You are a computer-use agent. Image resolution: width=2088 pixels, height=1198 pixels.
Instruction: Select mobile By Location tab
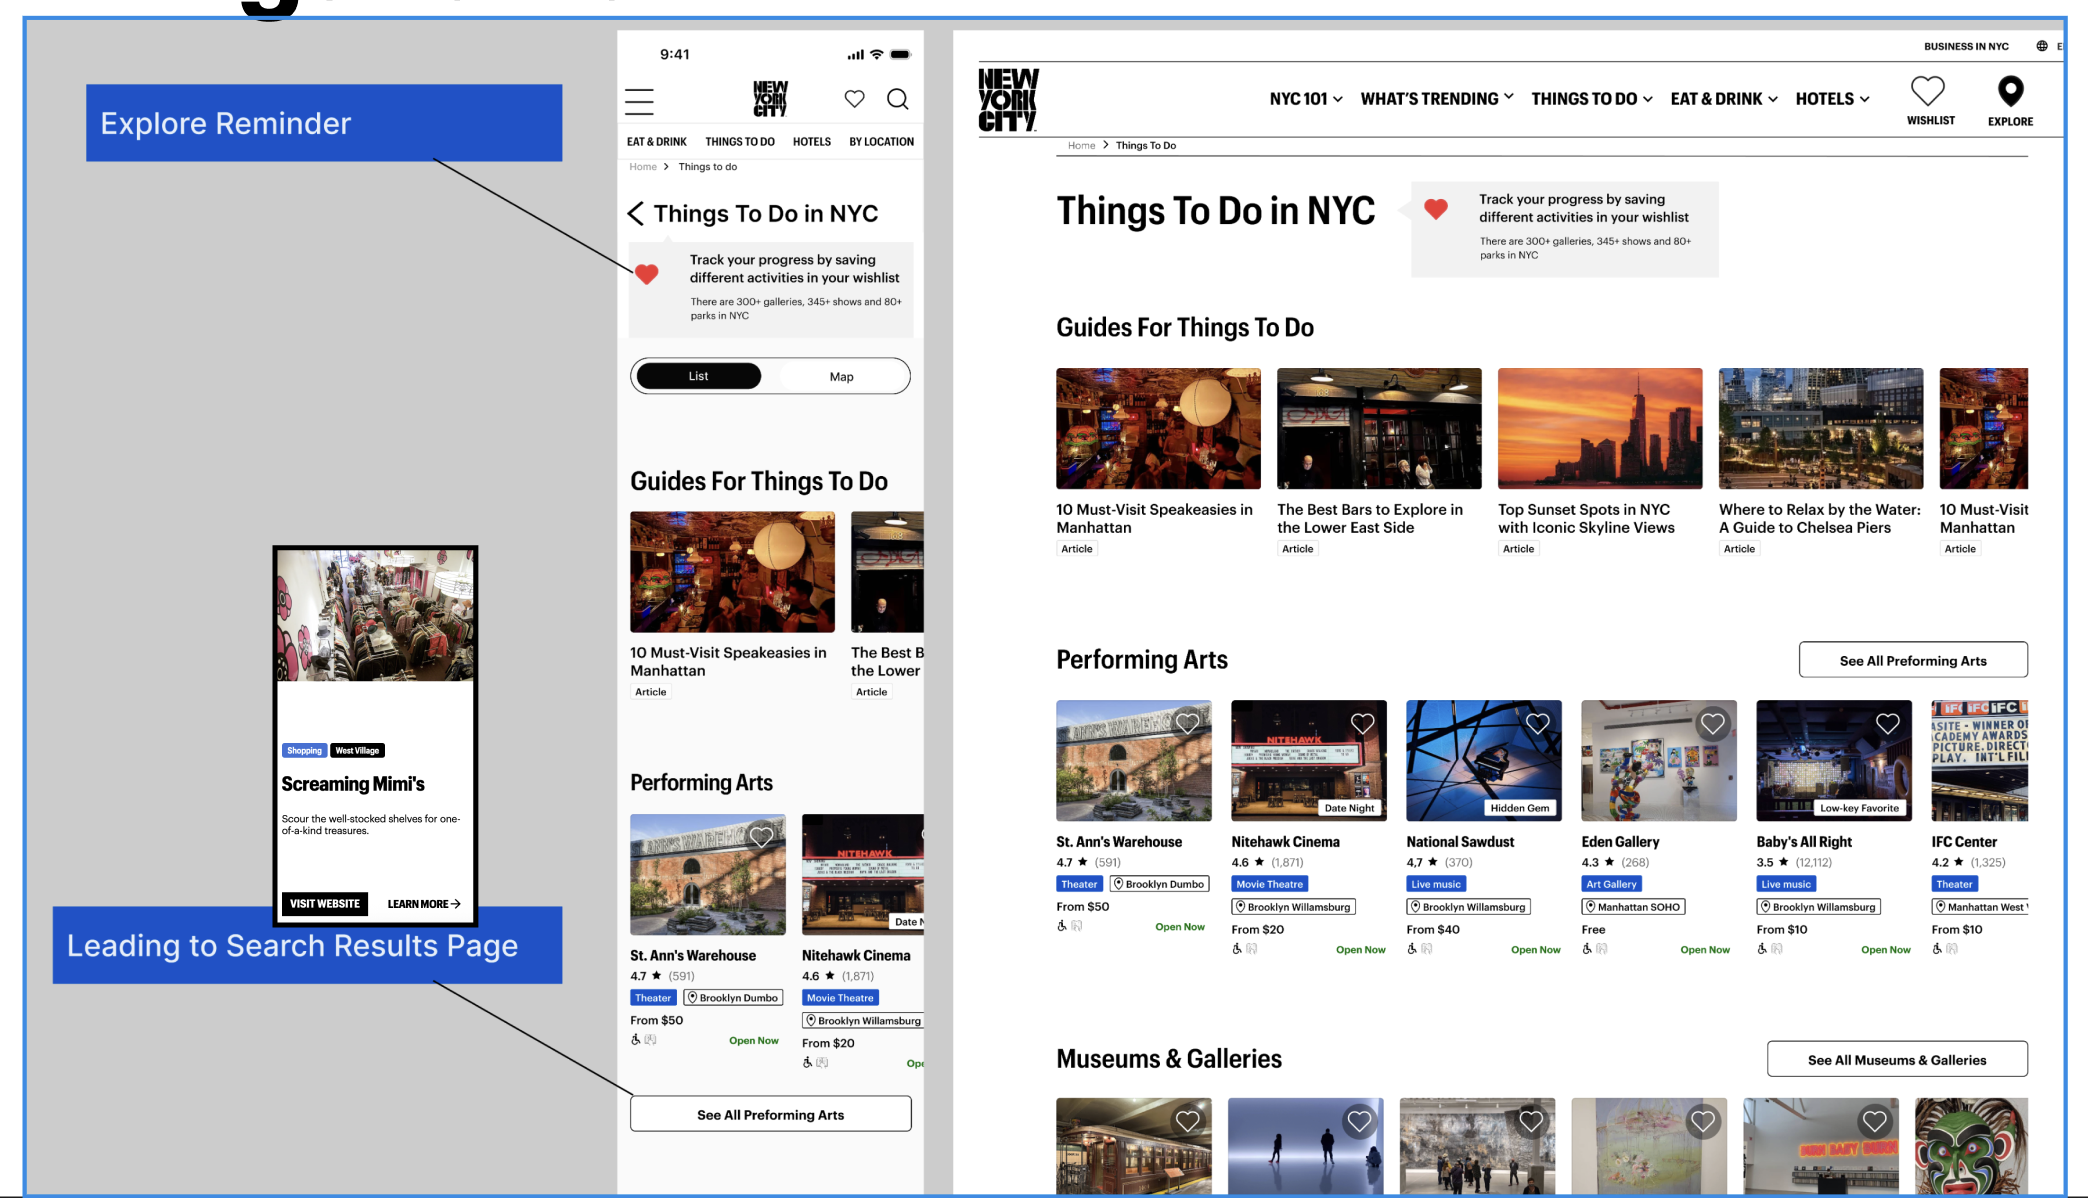pos(881,142)
